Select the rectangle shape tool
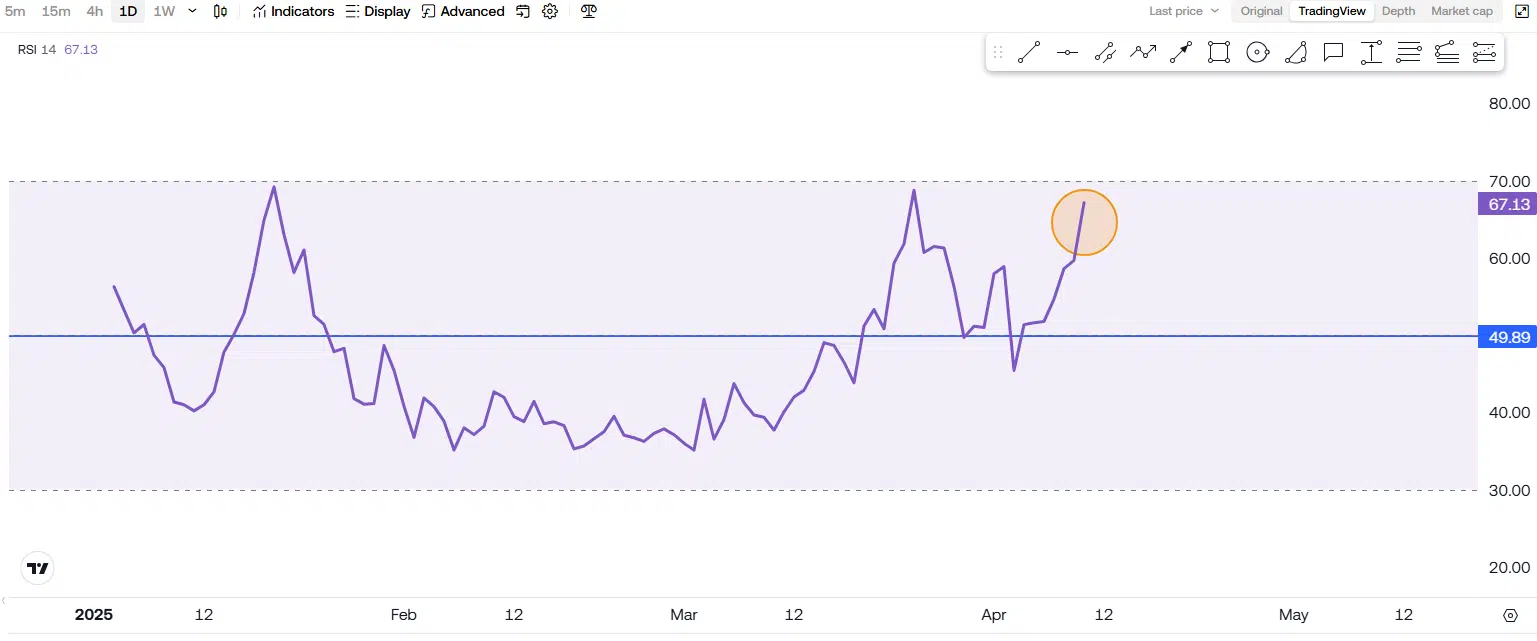Image resolution: width=1537 pixels, height=641 pixels. pos(1218,53)
